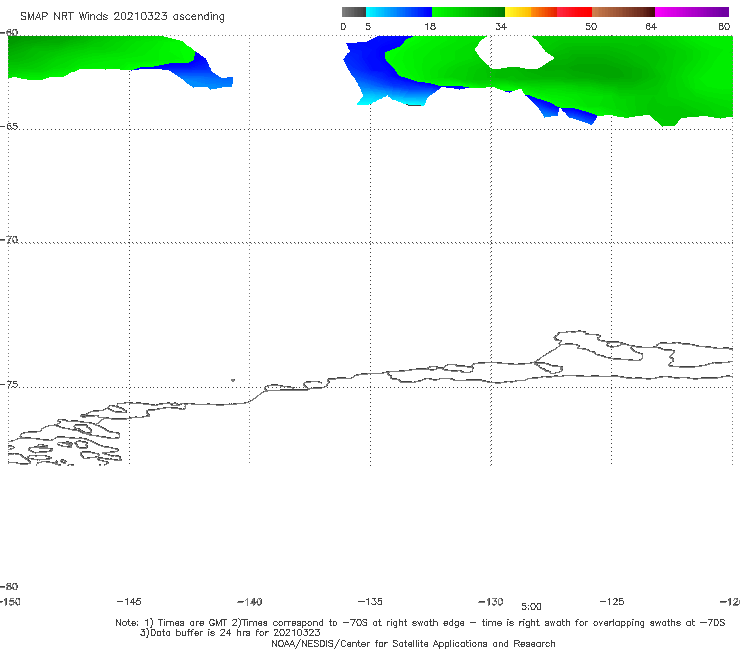Click the swath time label '5:00'

point(531,607)
